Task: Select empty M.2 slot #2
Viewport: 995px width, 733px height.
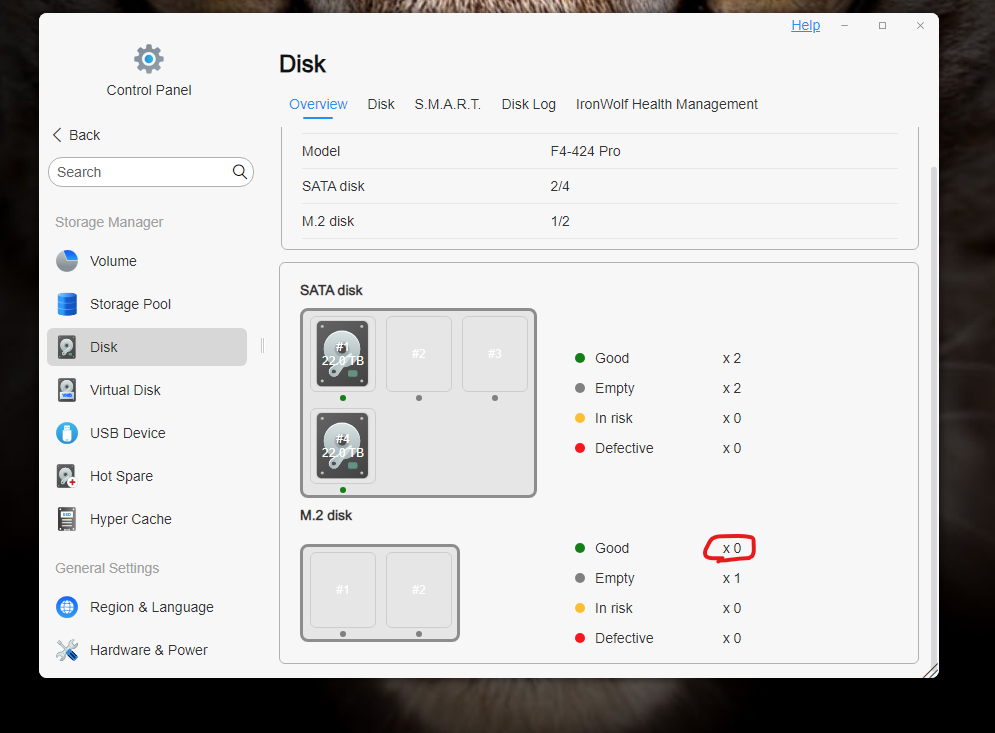Action: tap(419, 590)
